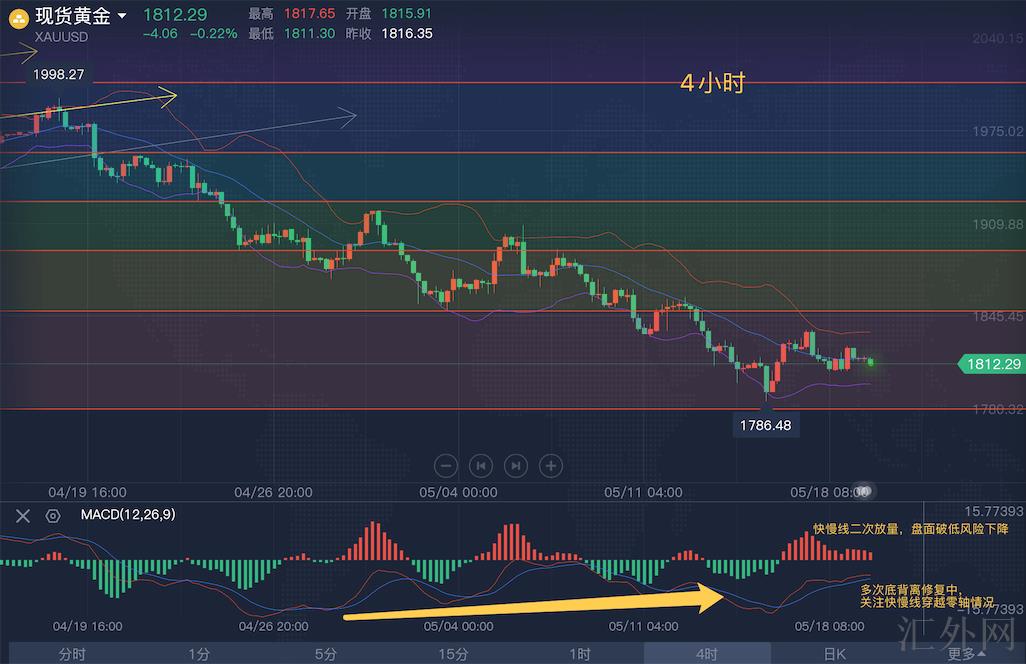Image resolution: width=1026 pixels, height=664 pixels.
Task: Jump to the chart's first candle
Action: click(481, 465)
